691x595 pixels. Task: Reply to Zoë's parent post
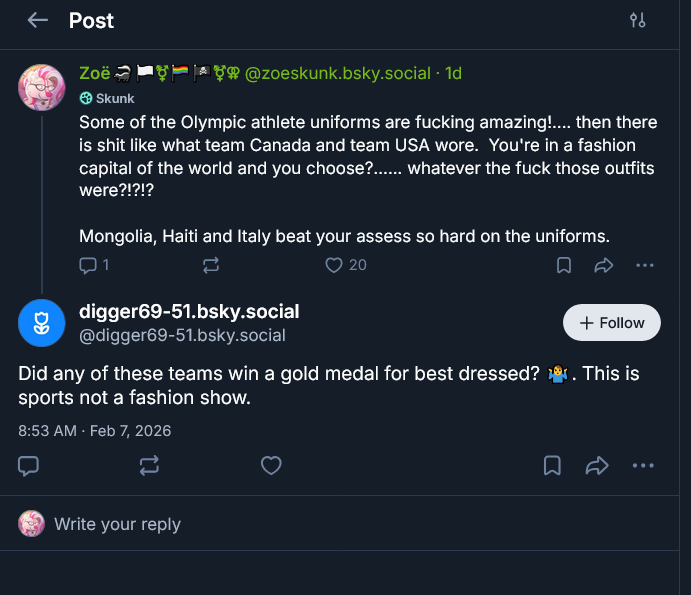(88, 265)
